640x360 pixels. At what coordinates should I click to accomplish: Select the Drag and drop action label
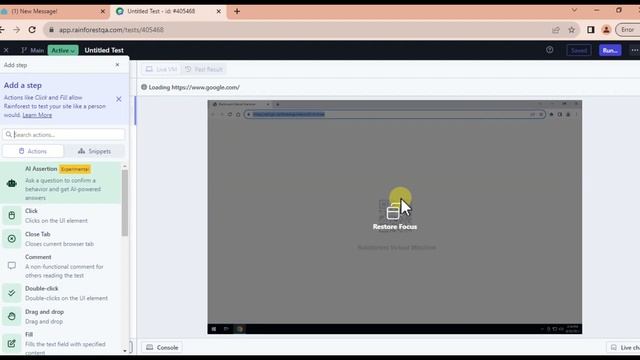point(44,312)
